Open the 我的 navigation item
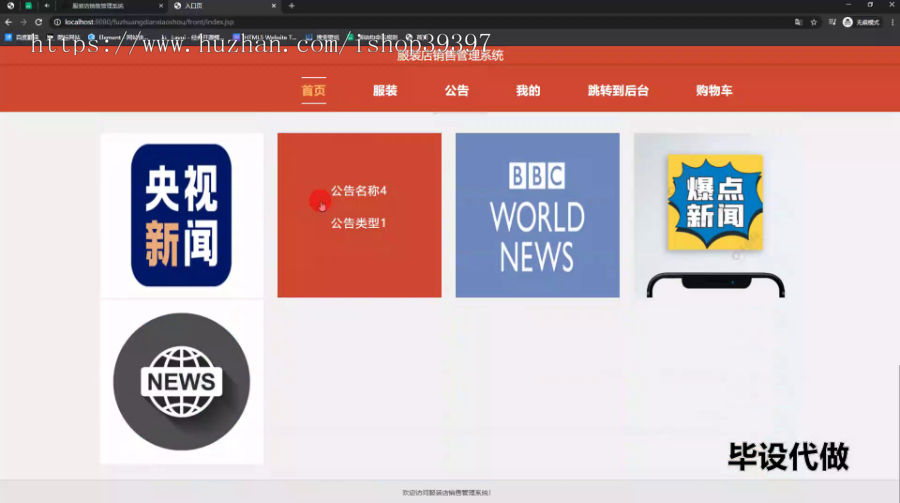The height and width of the screenshot is (503, 900). pyautogui.click(x=528, y=91)
